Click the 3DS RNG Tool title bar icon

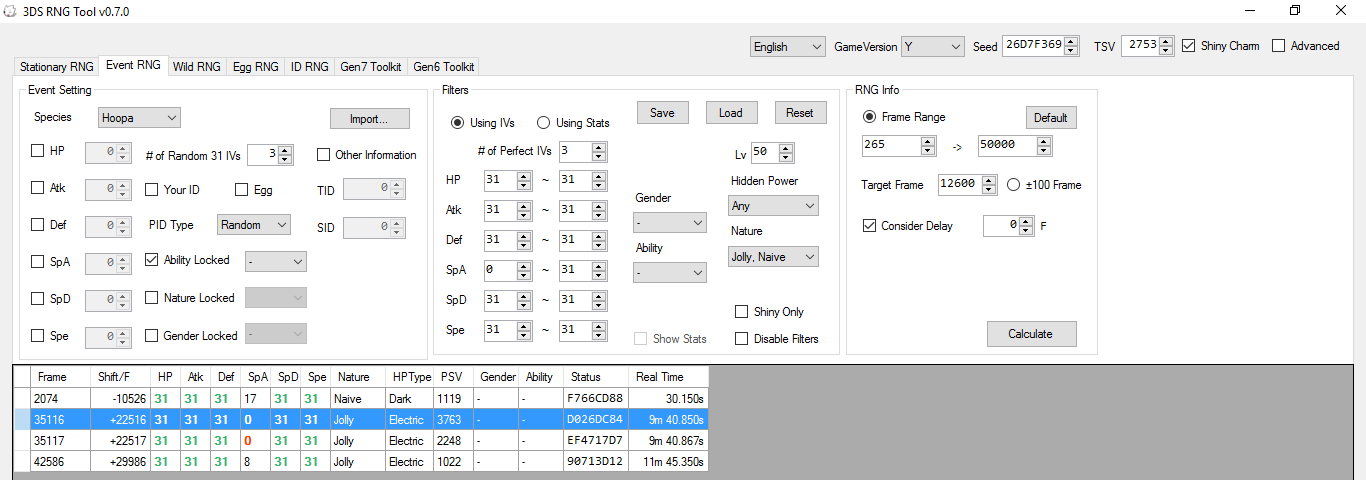click(x=11, y=12)
